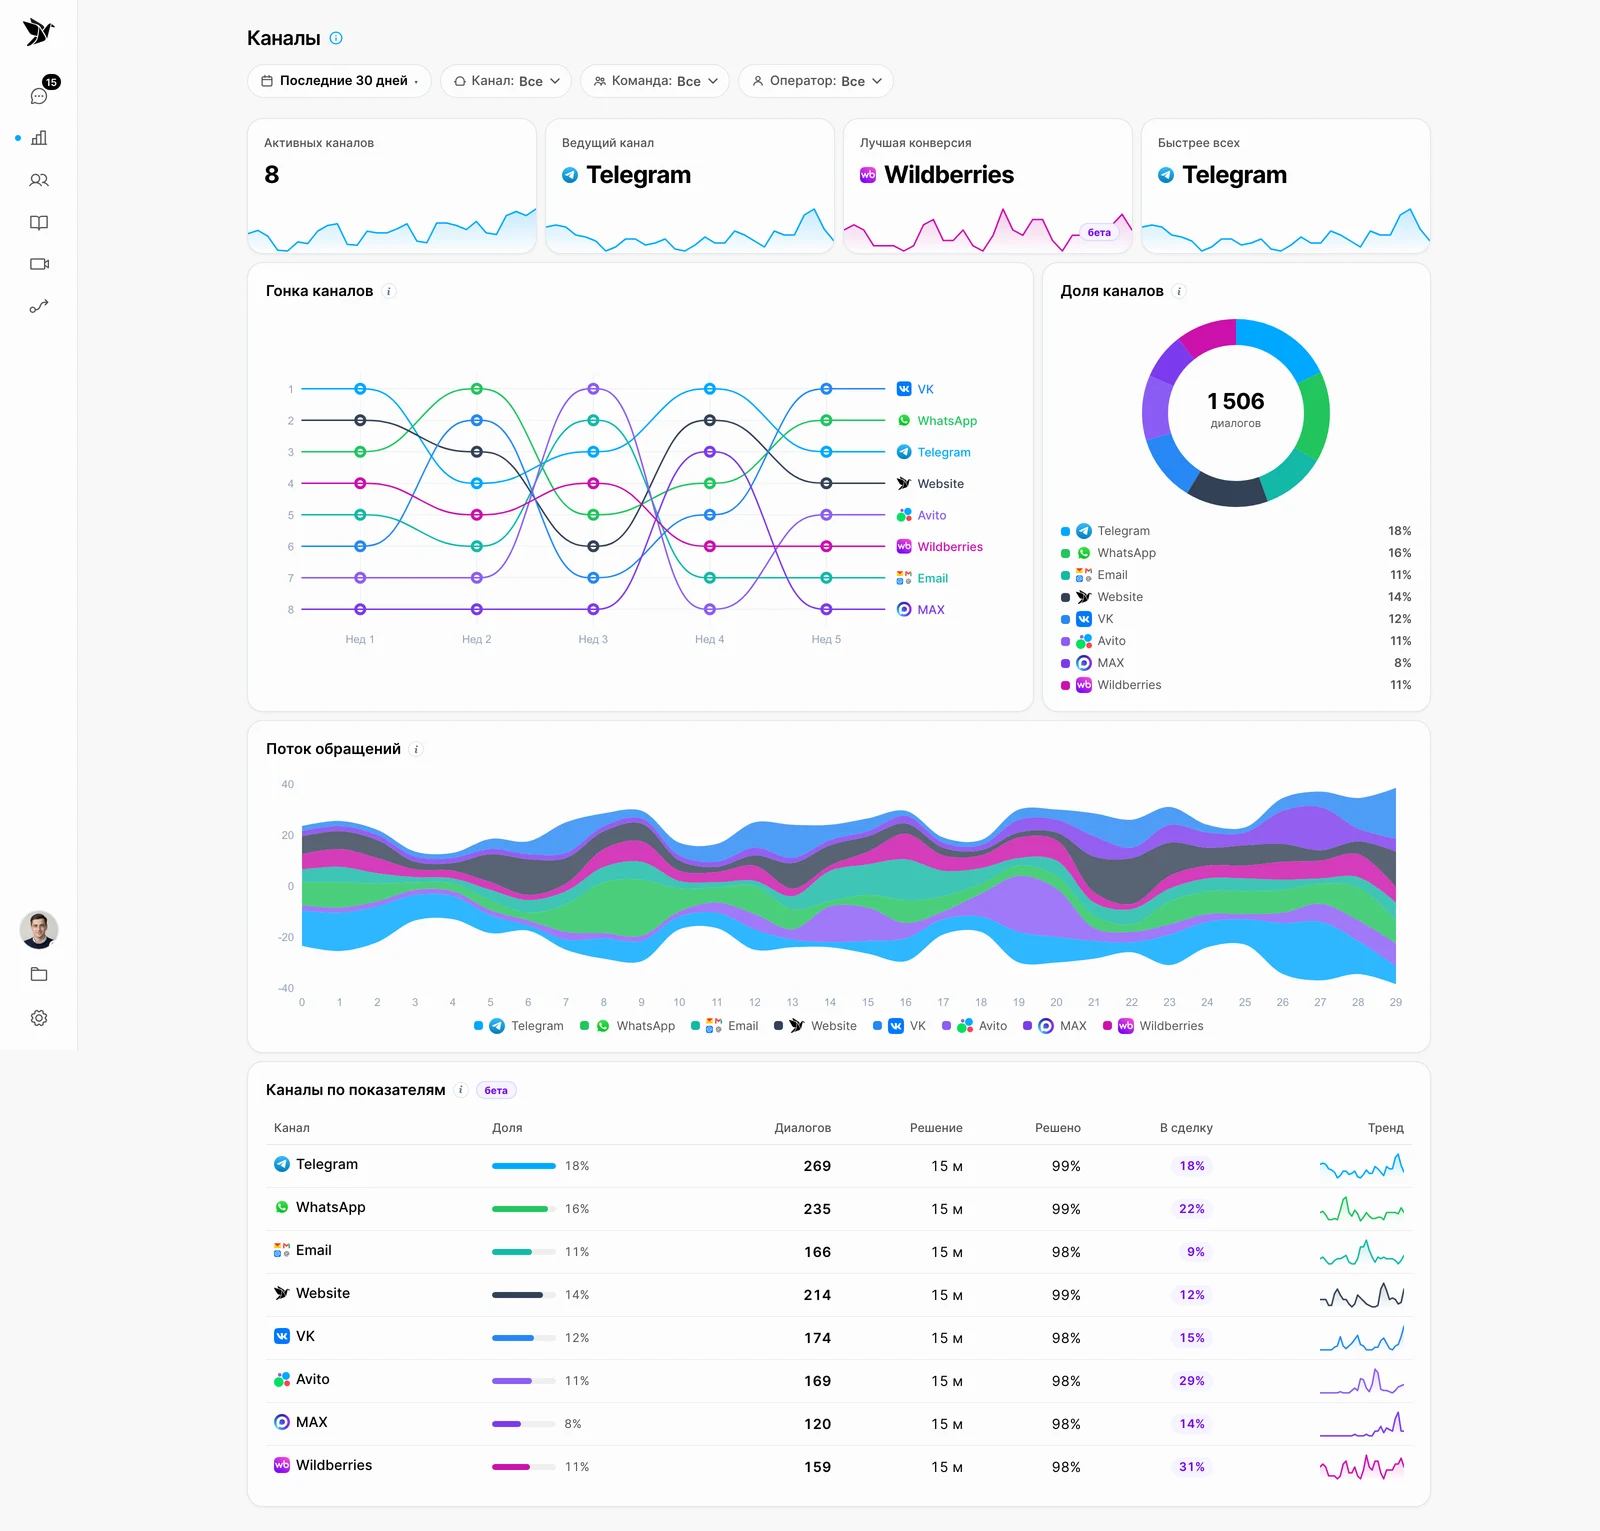
Task: Click the Telegram icon in the race chart legend
Action: tap(904, 452)
